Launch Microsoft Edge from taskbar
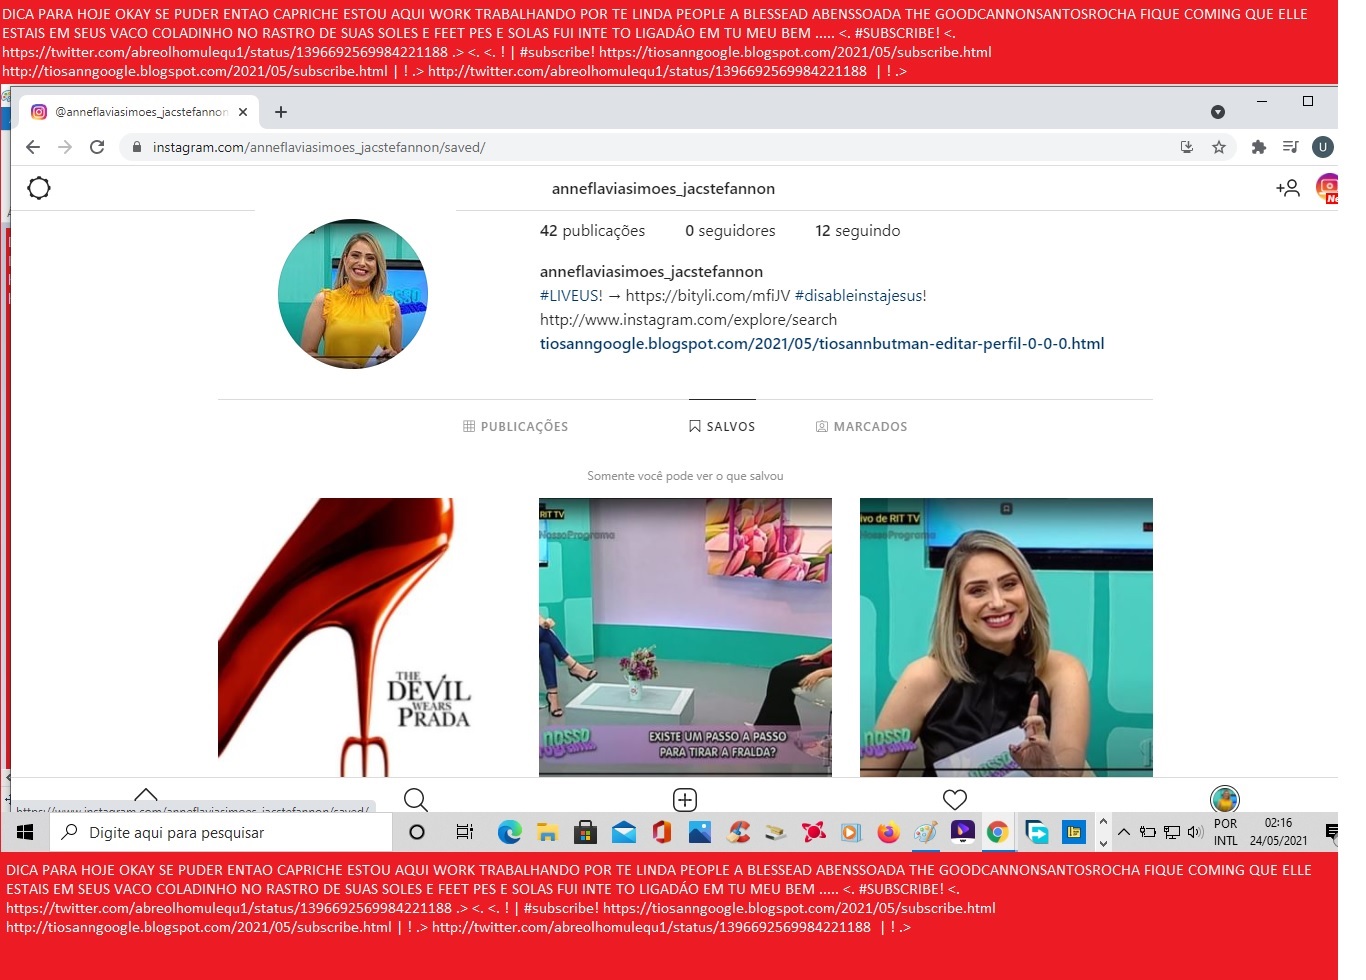This screenshot has width=1366, height=980. click(510, 832)
